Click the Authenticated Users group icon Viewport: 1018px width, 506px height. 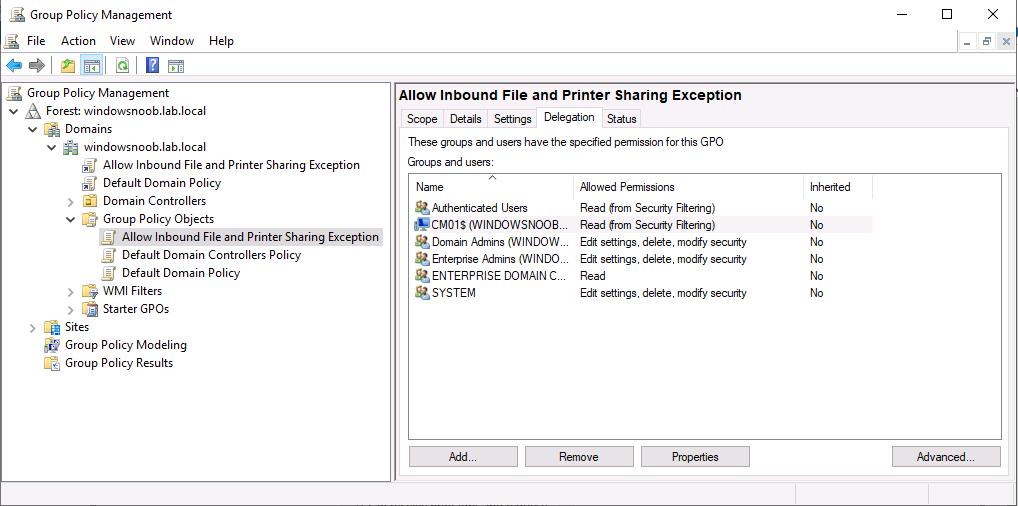pos(422,208)
